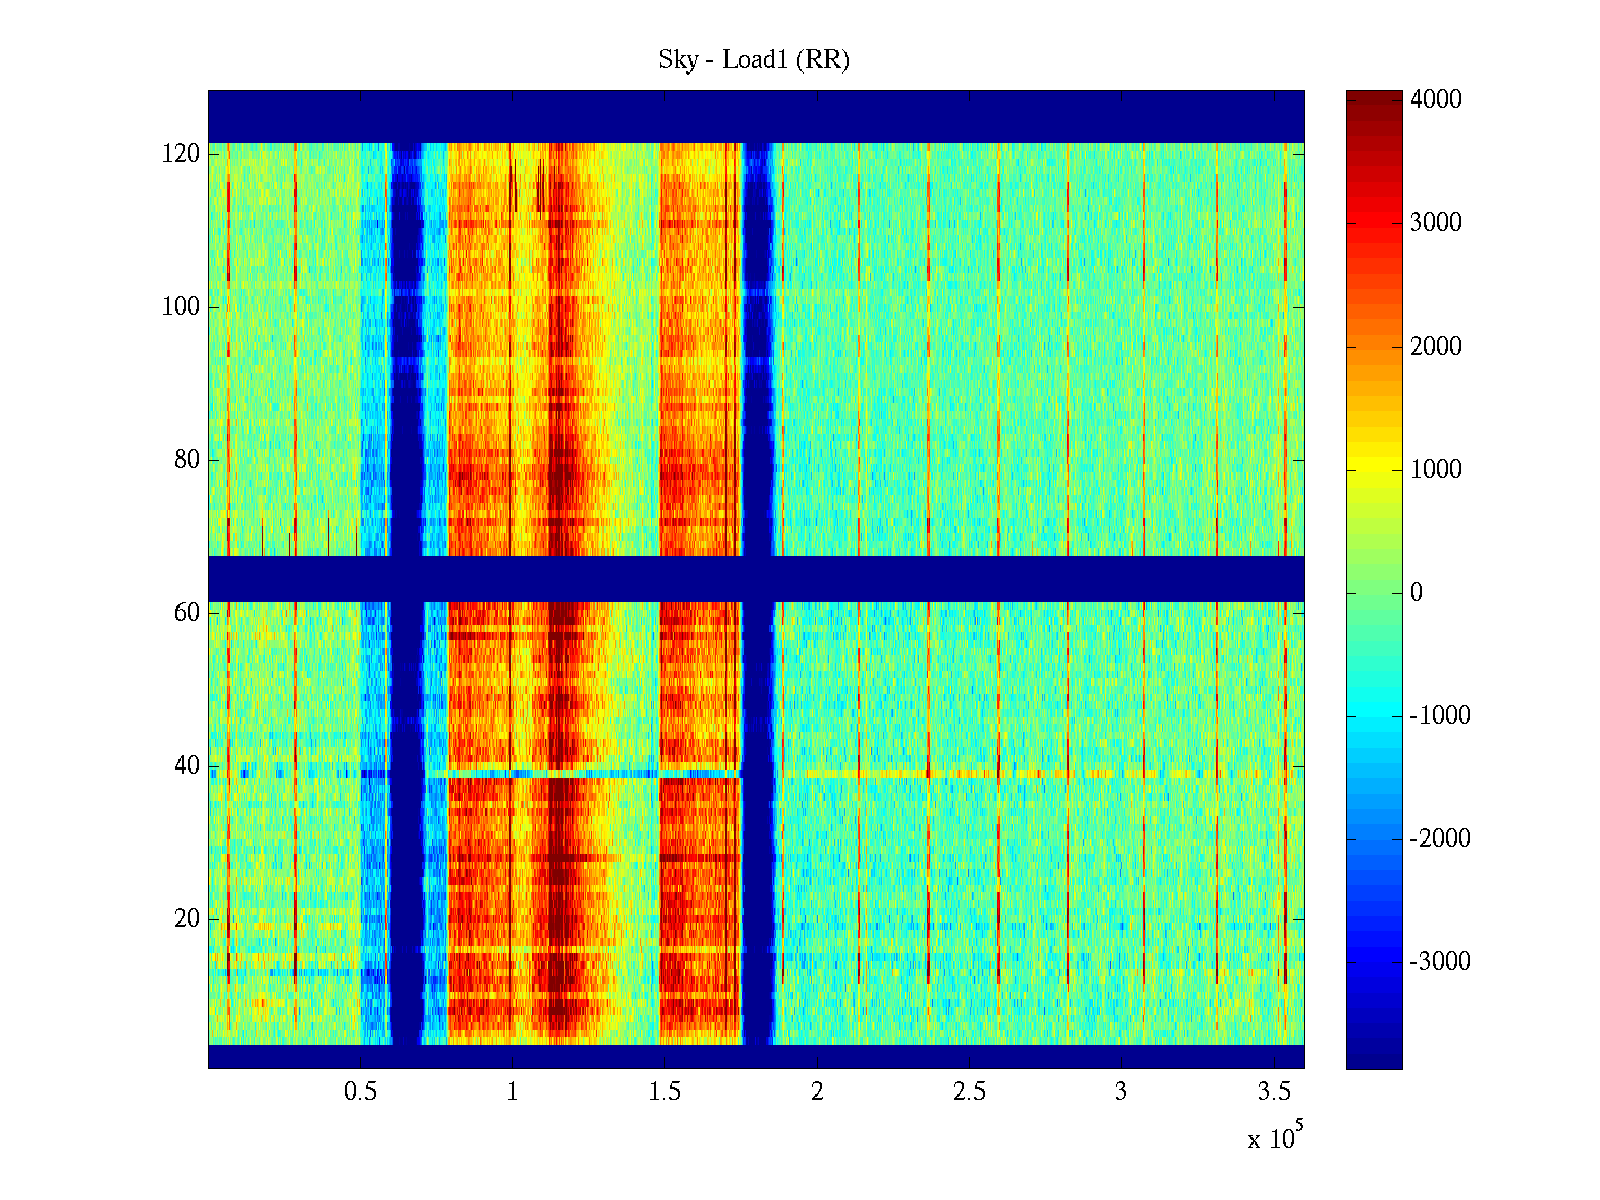1600x1200 pixels.
Task: Select the colorbar label 2000
Action: pos(1435,347)
